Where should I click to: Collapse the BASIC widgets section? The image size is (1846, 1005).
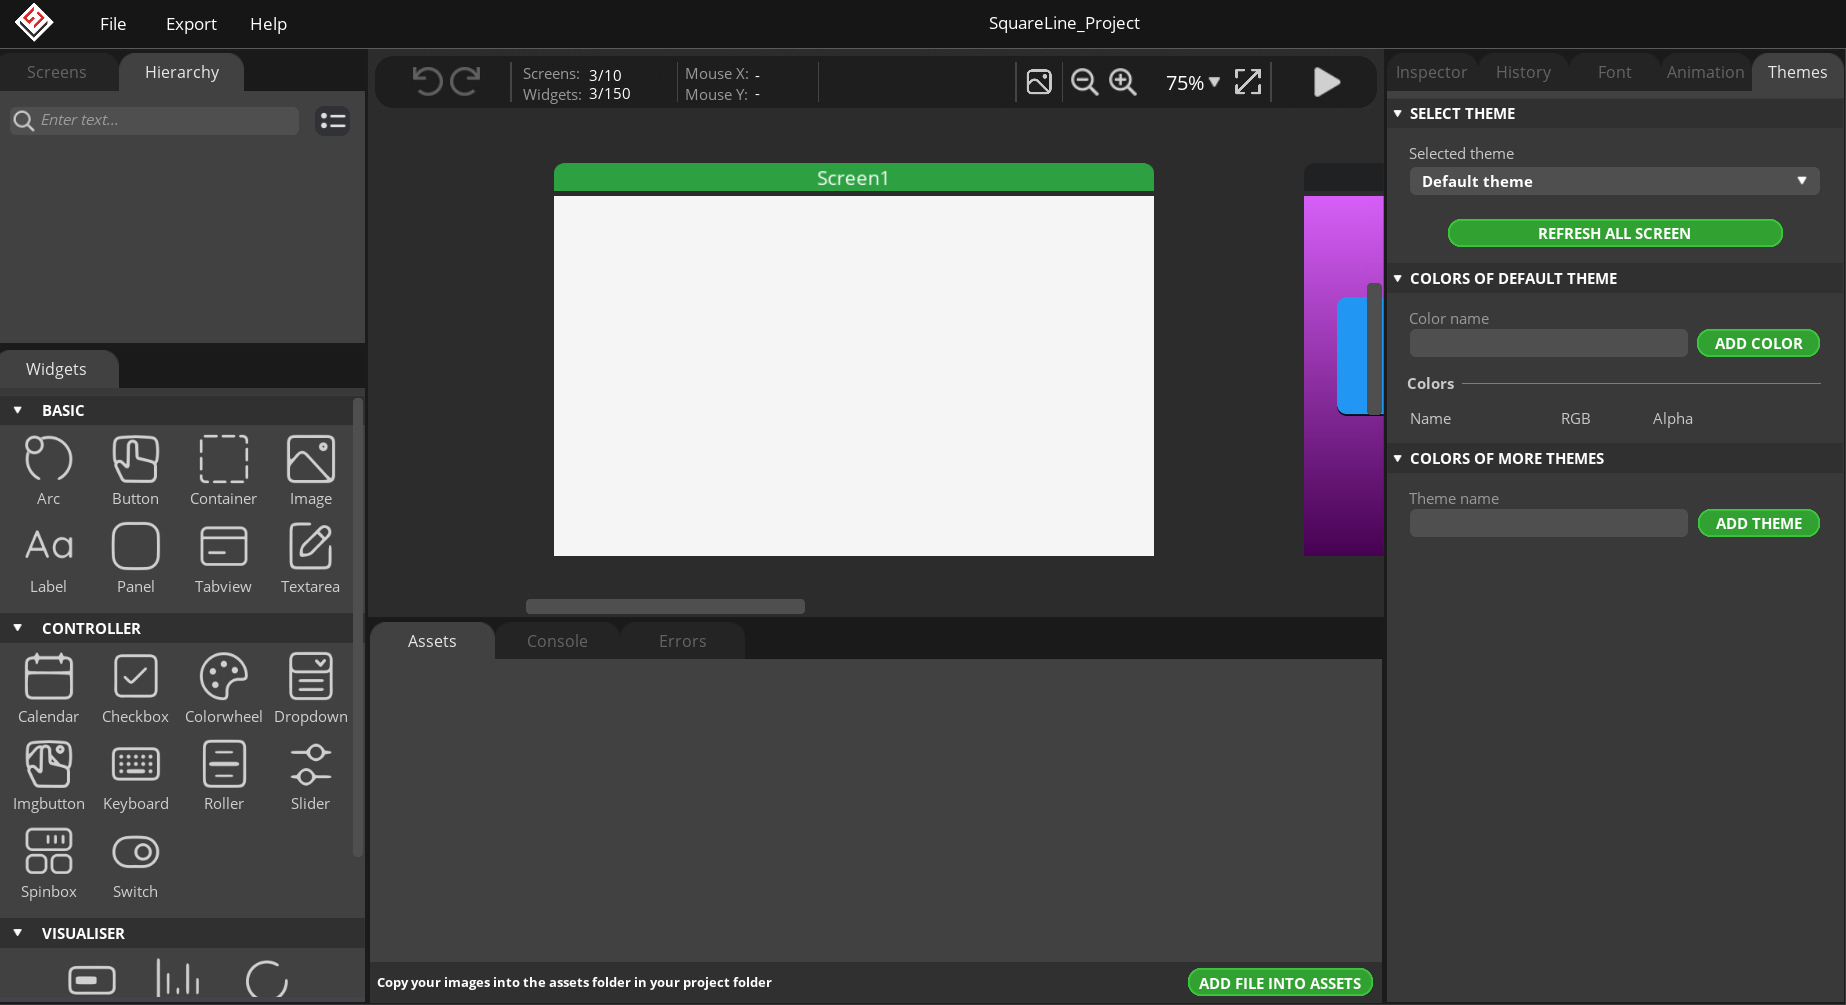coord(18,410)
